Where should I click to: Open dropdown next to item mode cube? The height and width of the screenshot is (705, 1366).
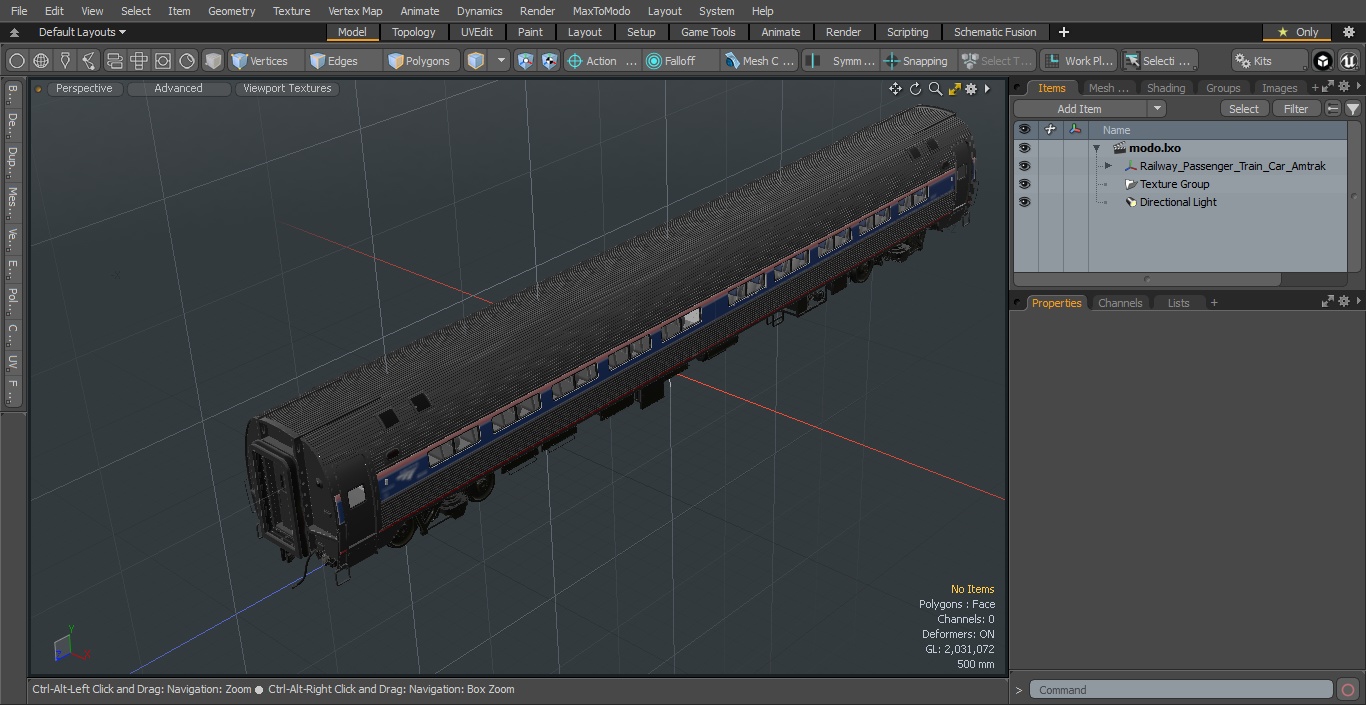click(x=502, y=61)
